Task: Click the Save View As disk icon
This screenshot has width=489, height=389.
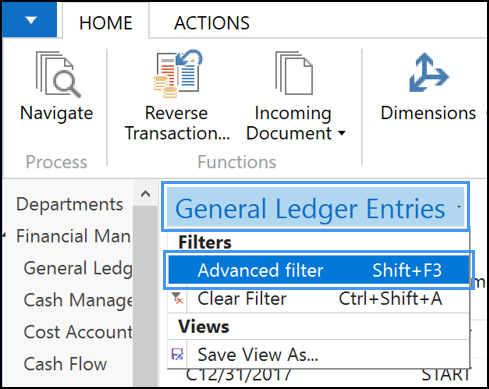Action: pyautogui.click(x=177, y=354)
